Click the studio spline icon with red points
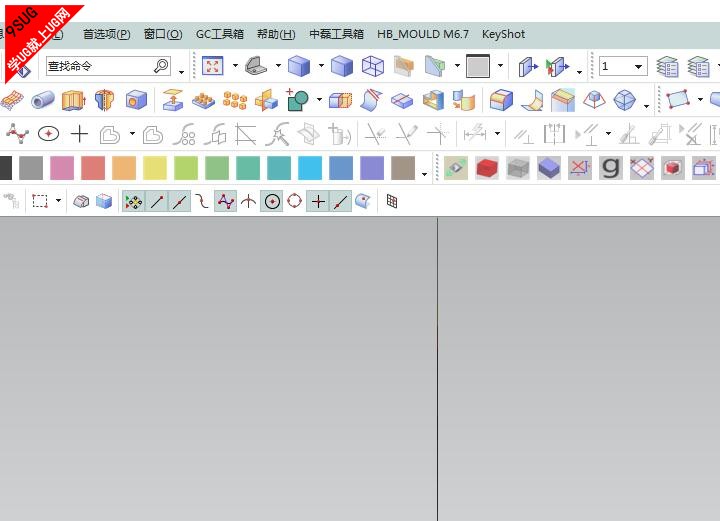 click(17, 134)
